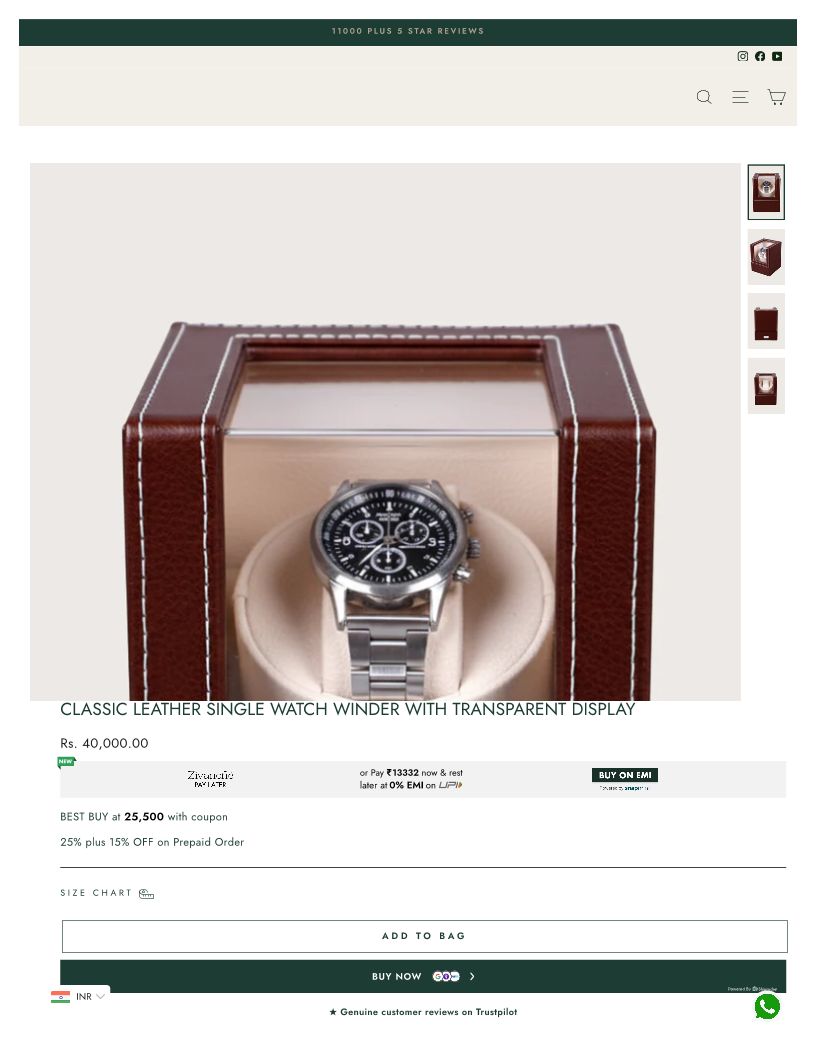This screenshot has height=1056, width=816.
Task: Select first product thumbnail front view
Action: (766, 192)
